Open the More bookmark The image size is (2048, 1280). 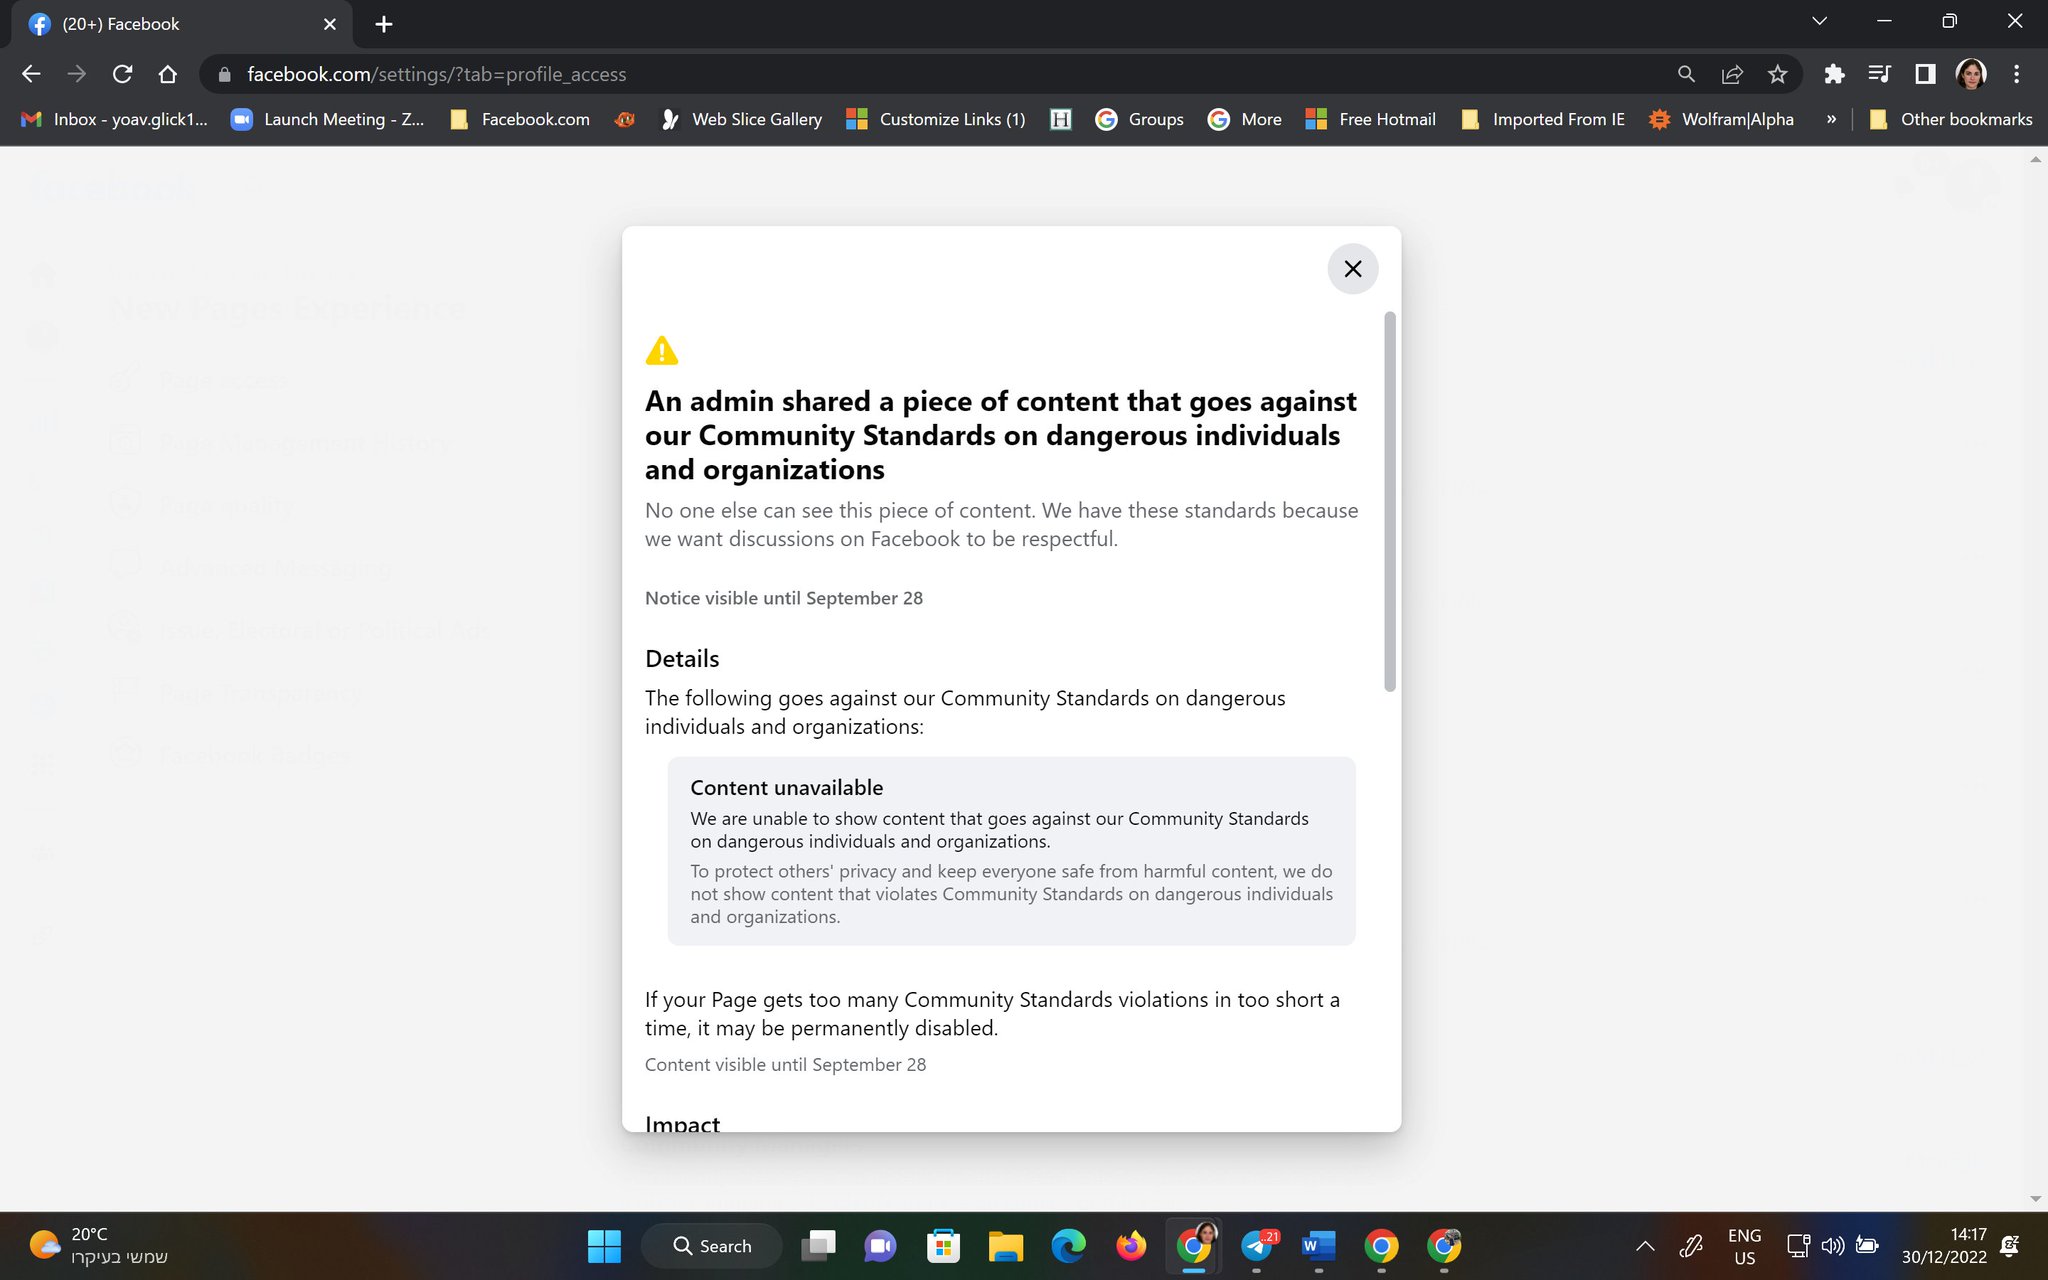1245,119
